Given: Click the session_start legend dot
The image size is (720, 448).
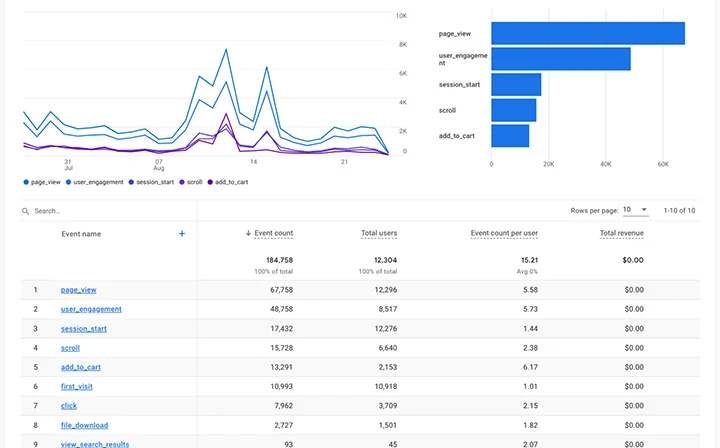Looking at the screenshot, I should pos(131,182).
